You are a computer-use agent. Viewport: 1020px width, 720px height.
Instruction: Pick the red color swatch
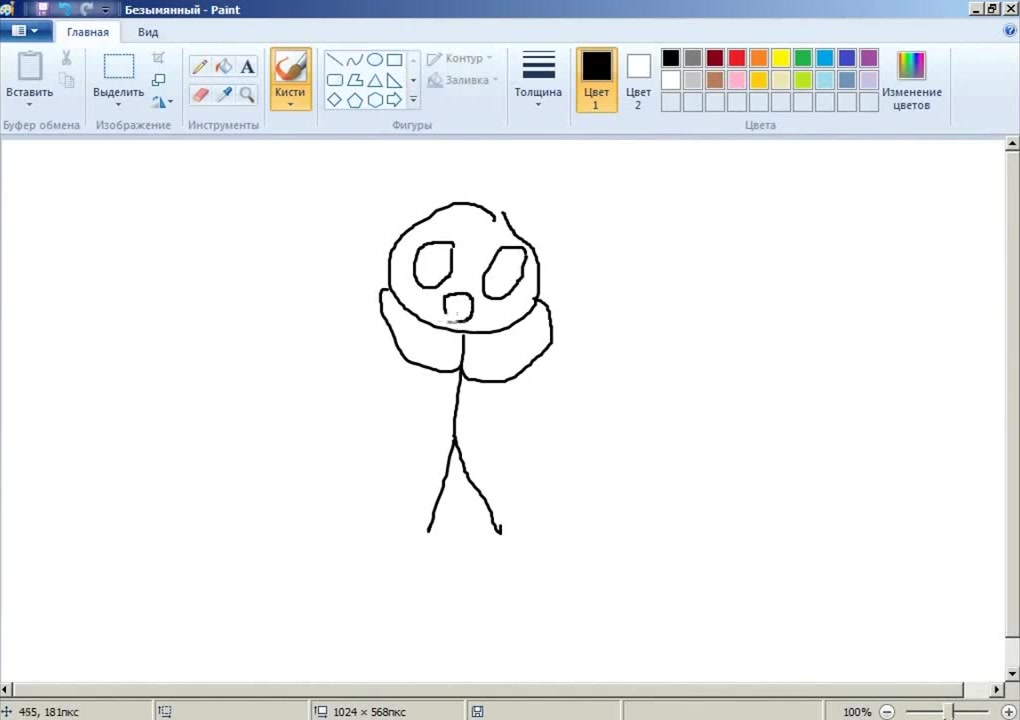tap(737, 58)
